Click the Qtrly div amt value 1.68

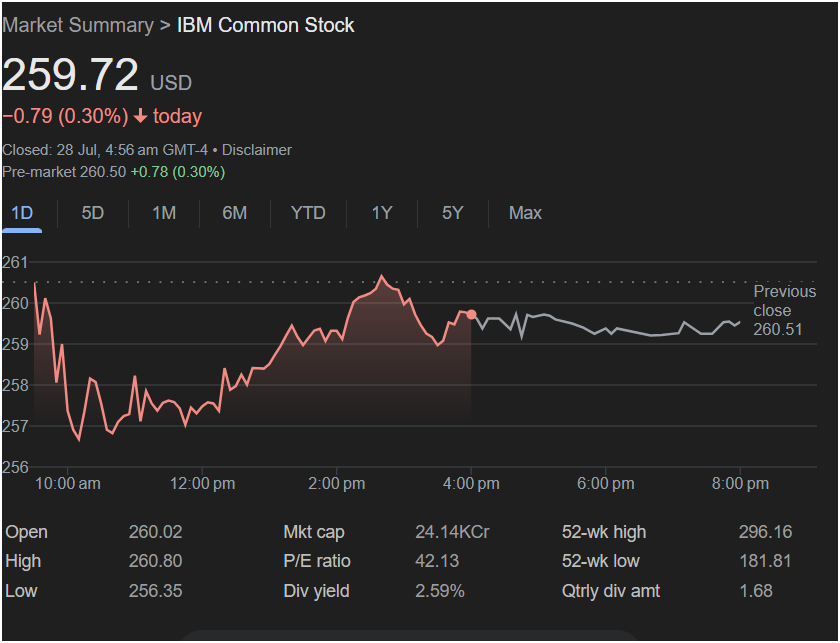756,591
